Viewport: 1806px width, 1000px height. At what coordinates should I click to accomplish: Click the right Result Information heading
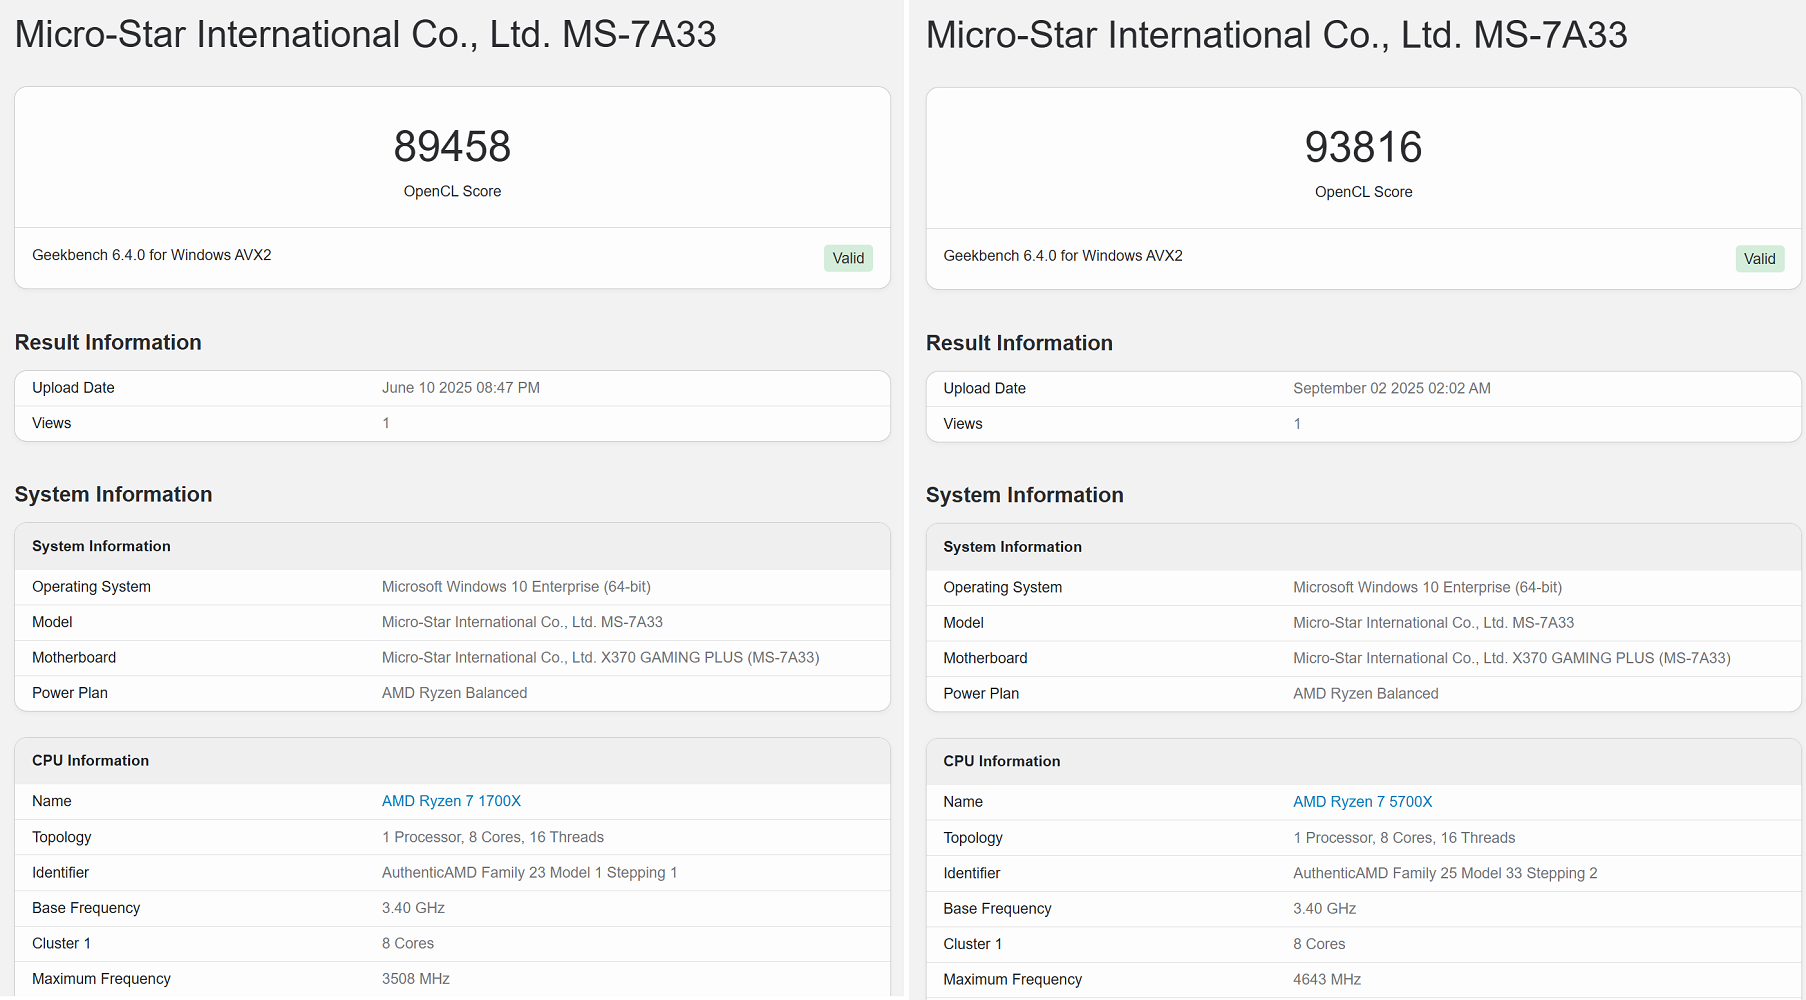[x=1019, y=344]
